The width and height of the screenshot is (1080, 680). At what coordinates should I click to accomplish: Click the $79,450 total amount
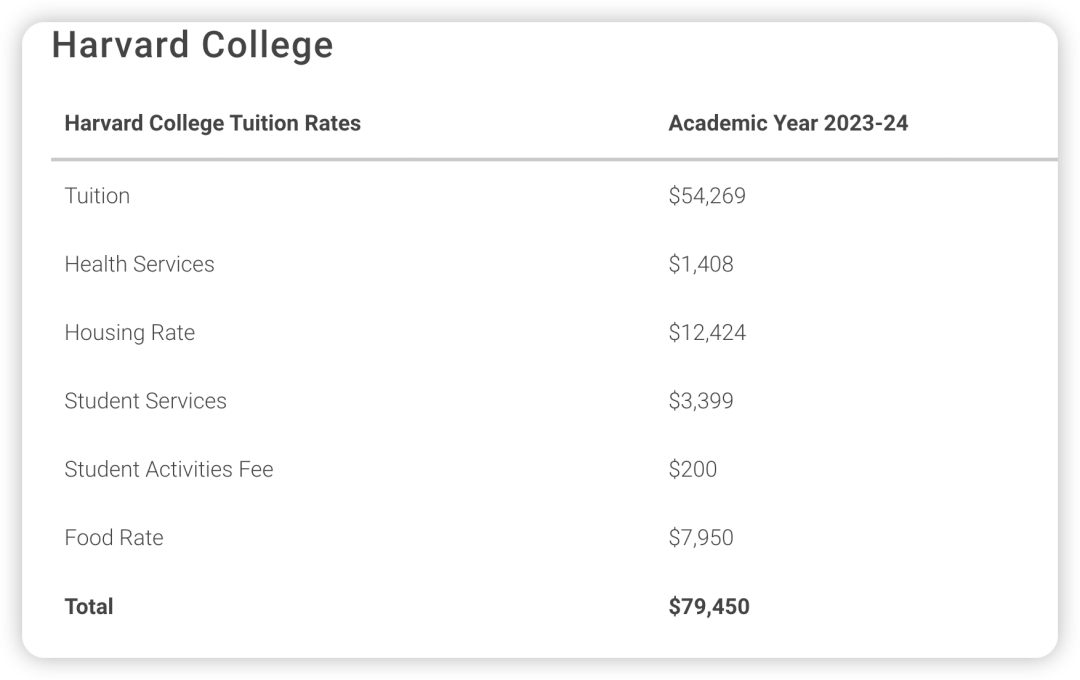(709, 606)
